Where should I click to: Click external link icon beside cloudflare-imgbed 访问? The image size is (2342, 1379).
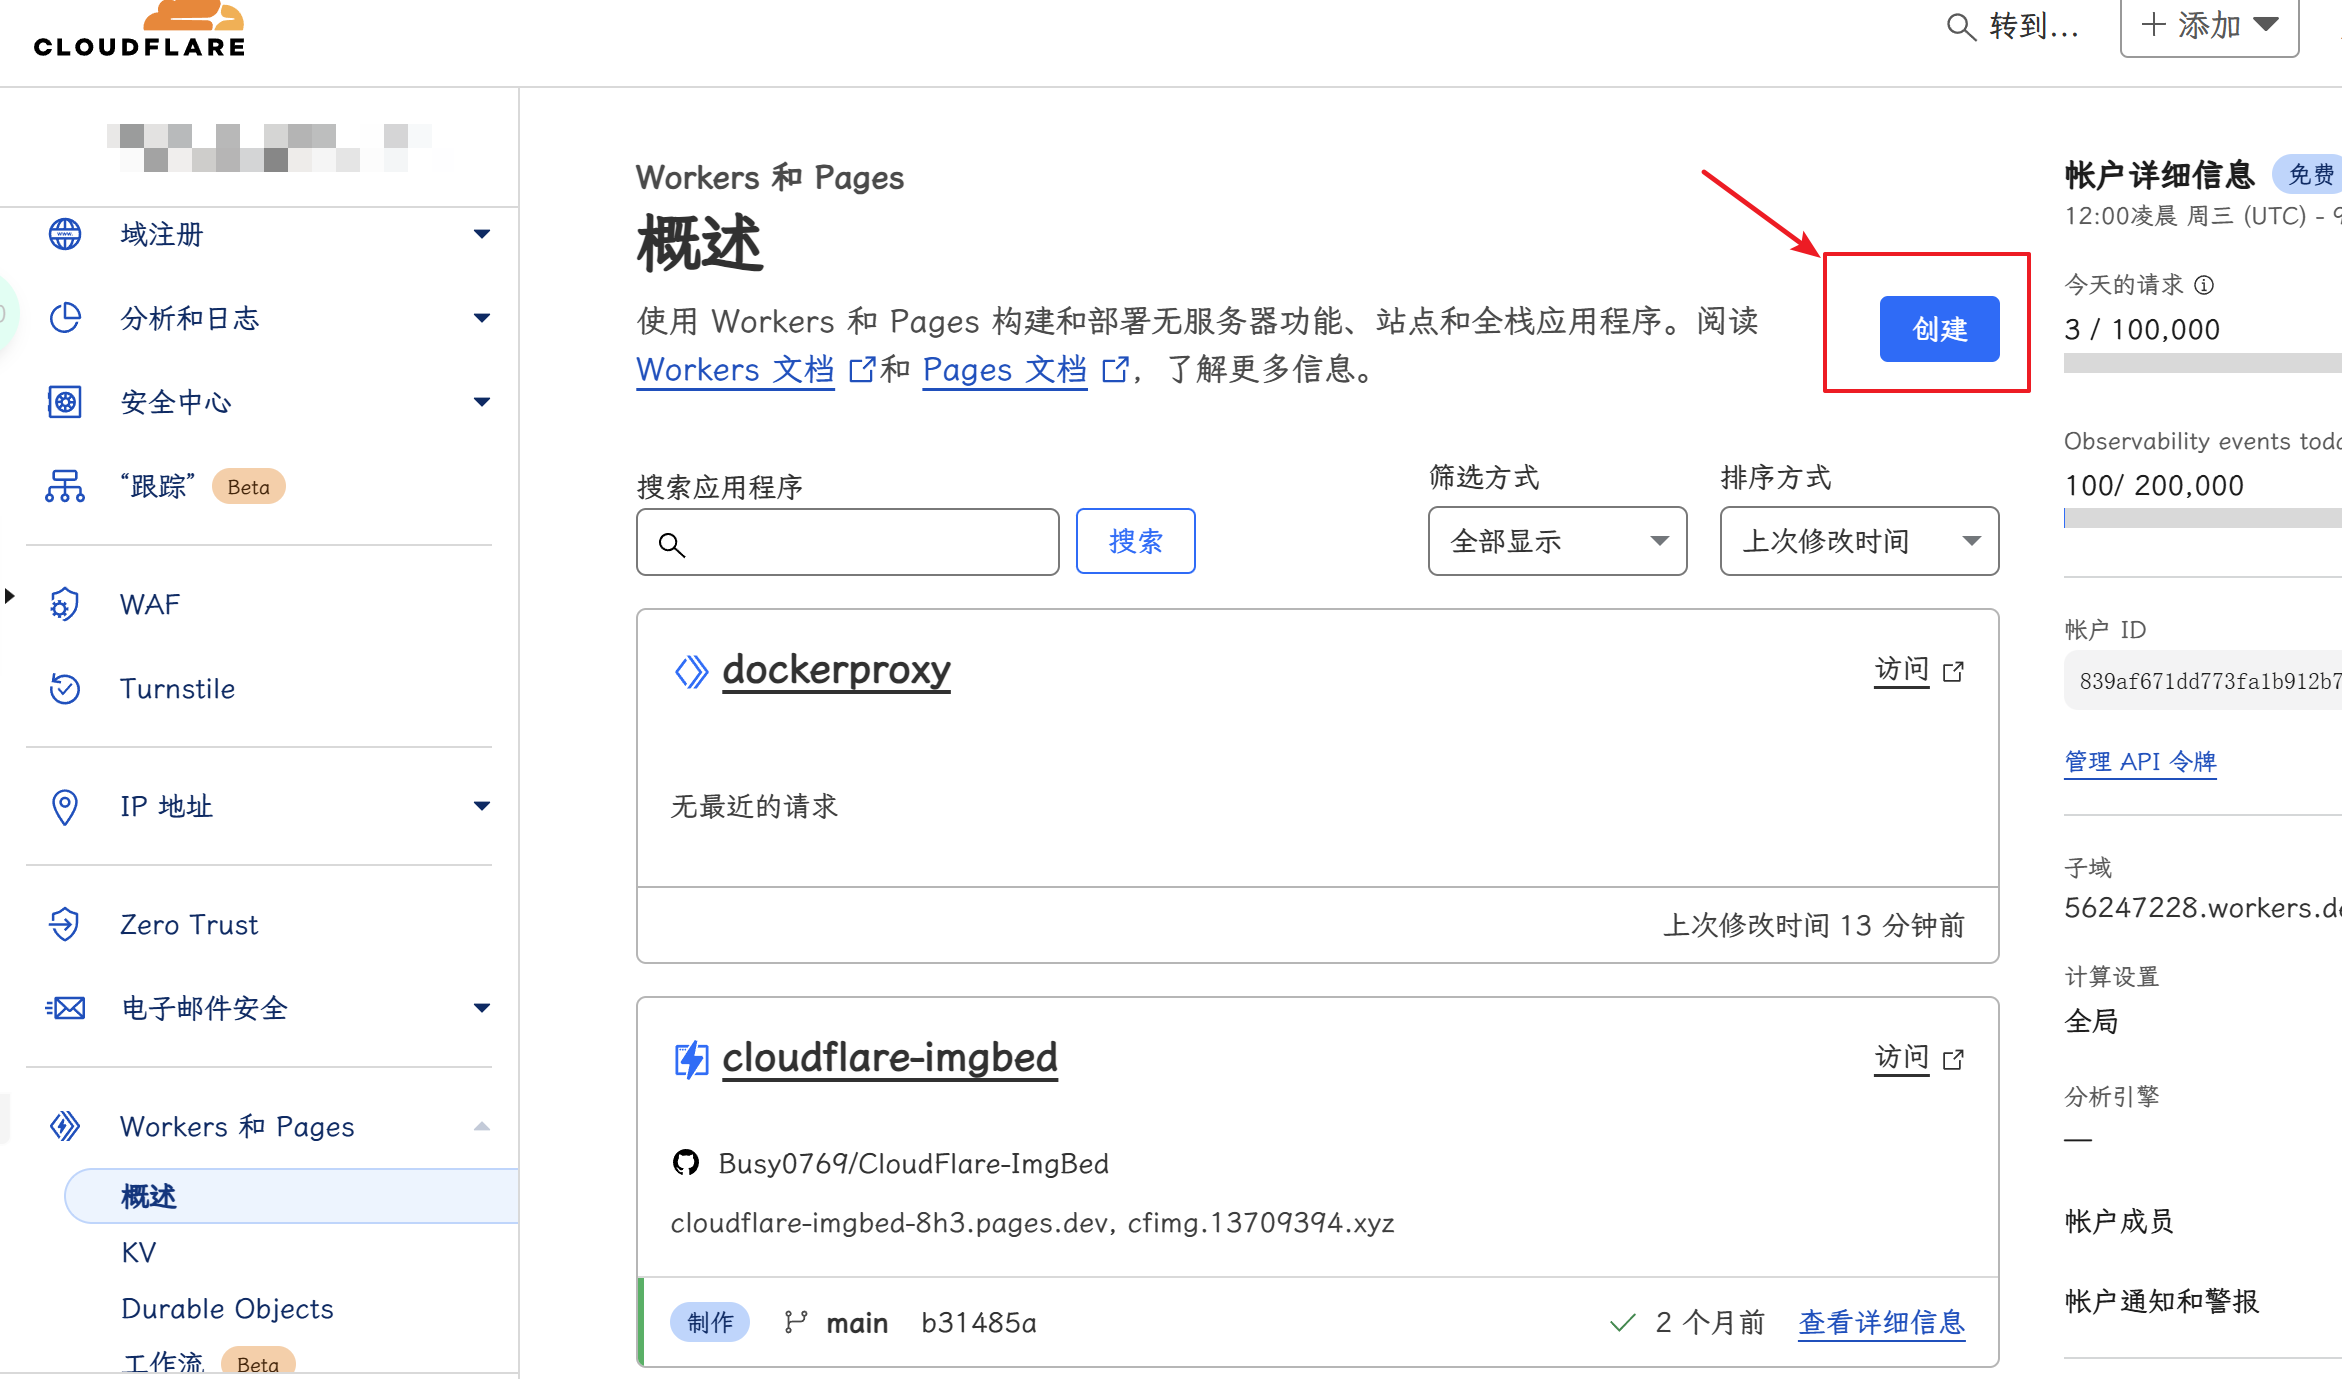coord(1953,1059)
